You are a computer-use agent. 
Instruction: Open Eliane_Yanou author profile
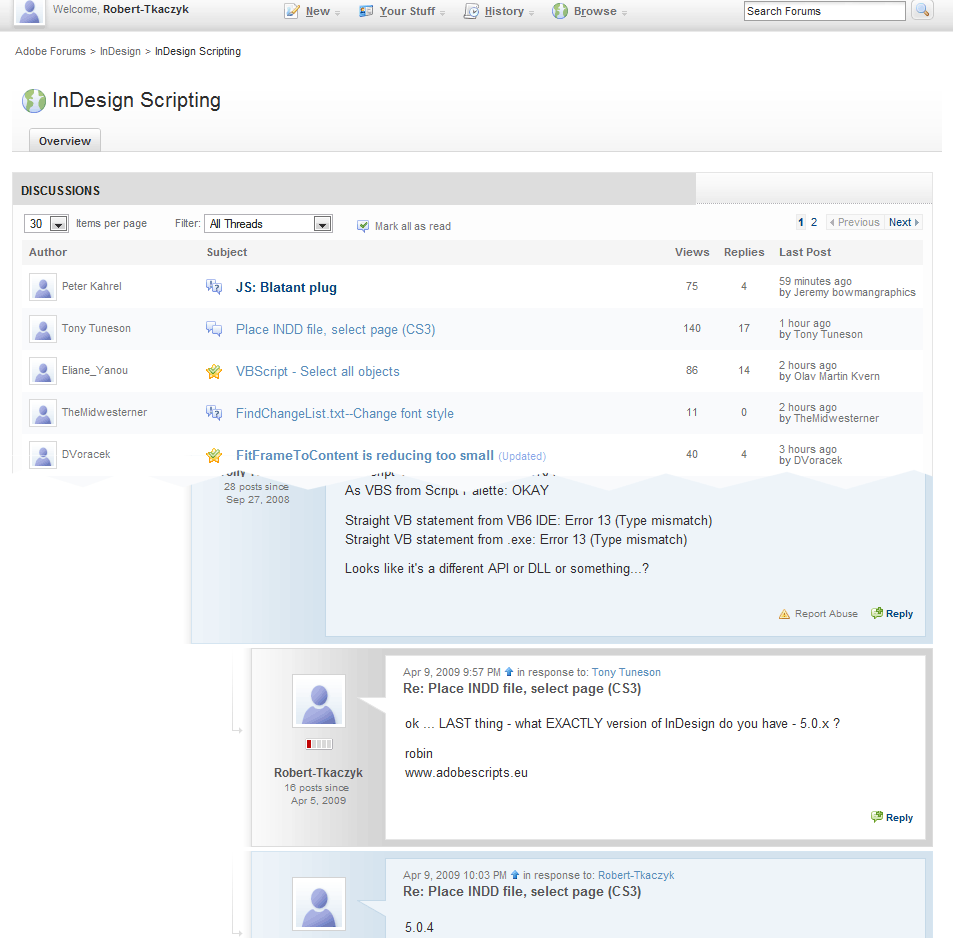coord(95,370)
